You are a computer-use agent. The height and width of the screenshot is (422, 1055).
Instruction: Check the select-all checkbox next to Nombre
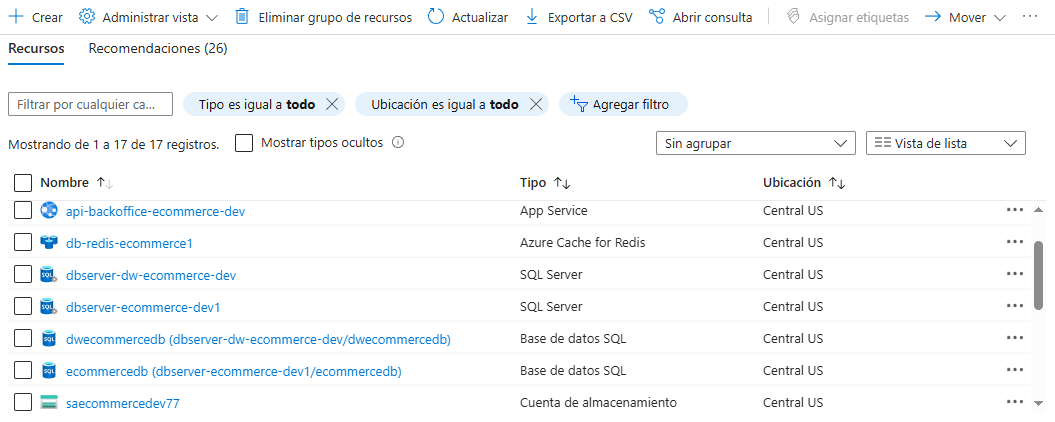(x=23, y=183)
